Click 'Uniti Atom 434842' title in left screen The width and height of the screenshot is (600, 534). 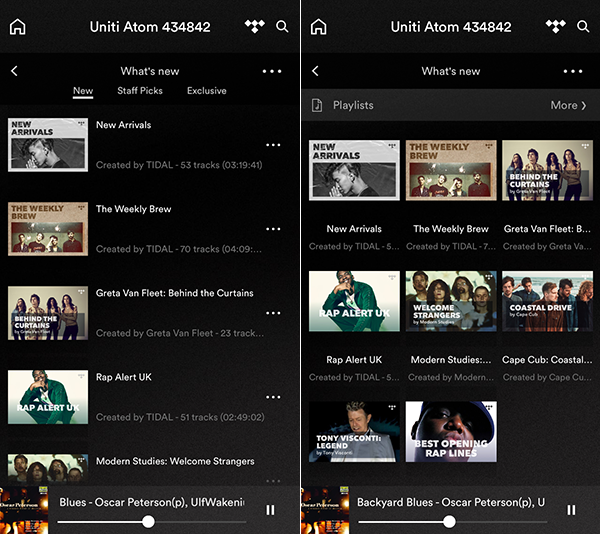[x=150, y=27]
